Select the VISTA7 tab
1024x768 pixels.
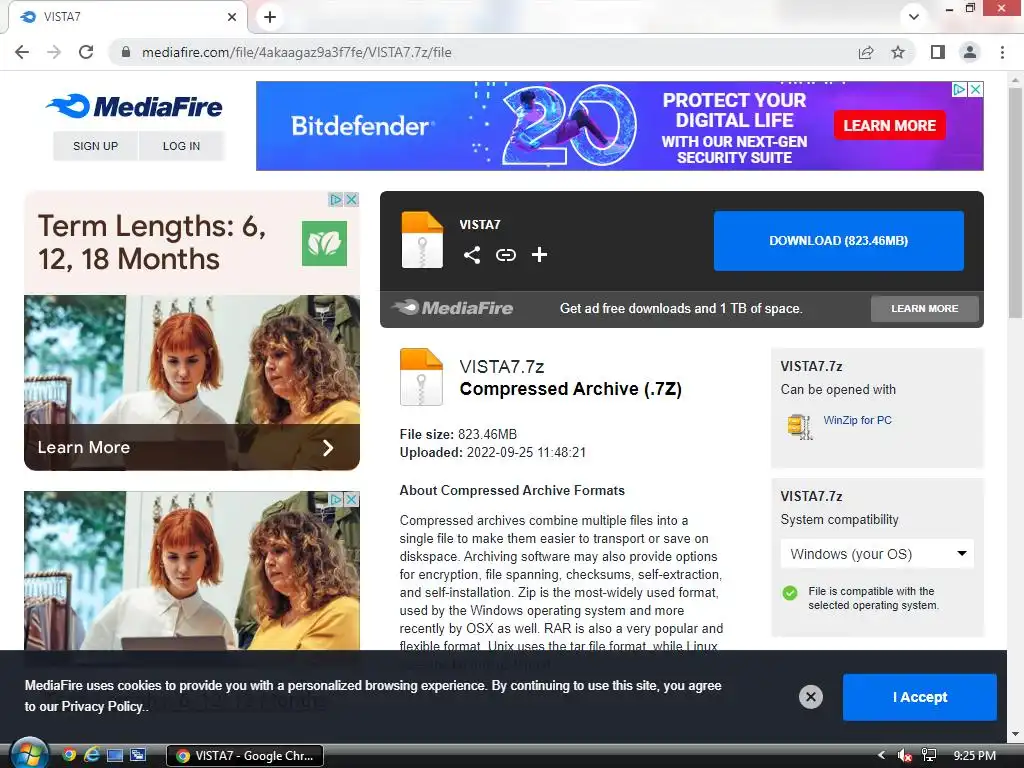point(127,17)
